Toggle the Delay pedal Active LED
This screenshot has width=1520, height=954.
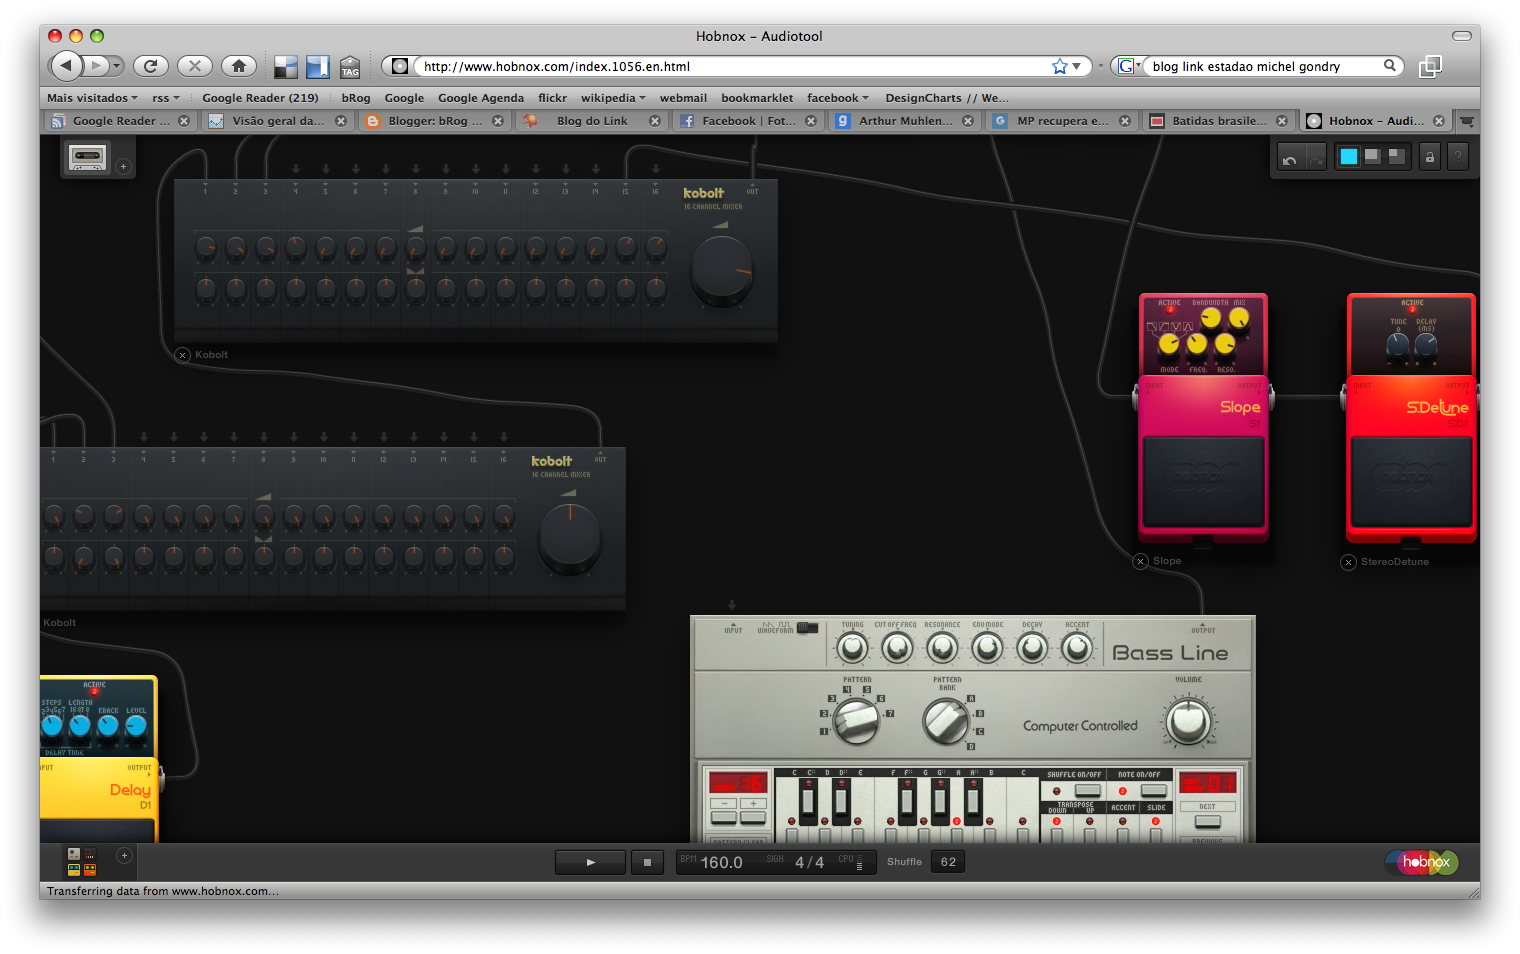click(x=95, y=692)
